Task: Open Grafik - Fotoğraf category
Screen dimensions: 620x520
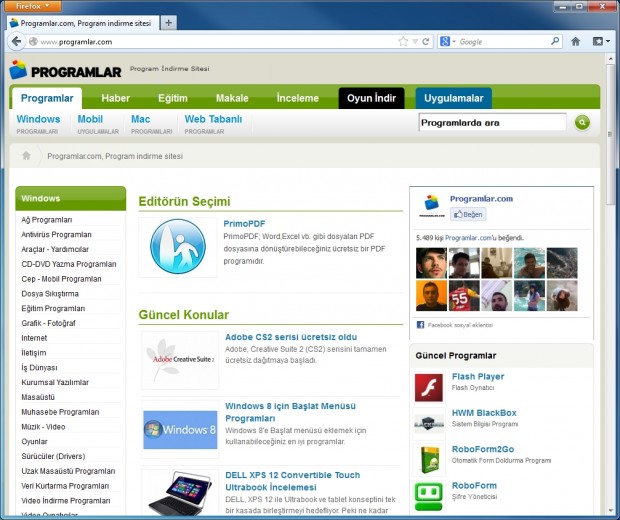Action: (x=48, y=323)
